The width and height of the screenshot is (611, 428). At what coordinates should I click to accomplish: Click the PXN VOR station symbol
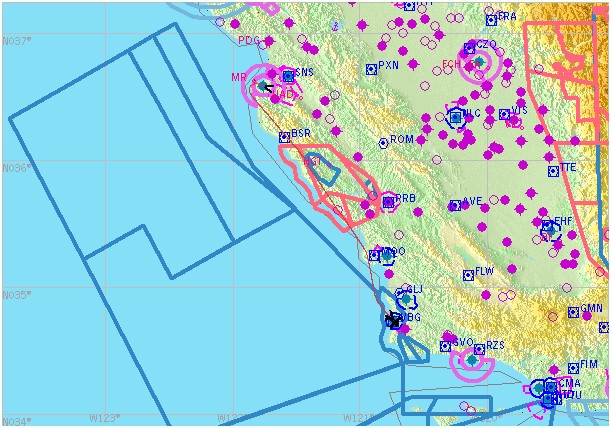tap(372, 69)
